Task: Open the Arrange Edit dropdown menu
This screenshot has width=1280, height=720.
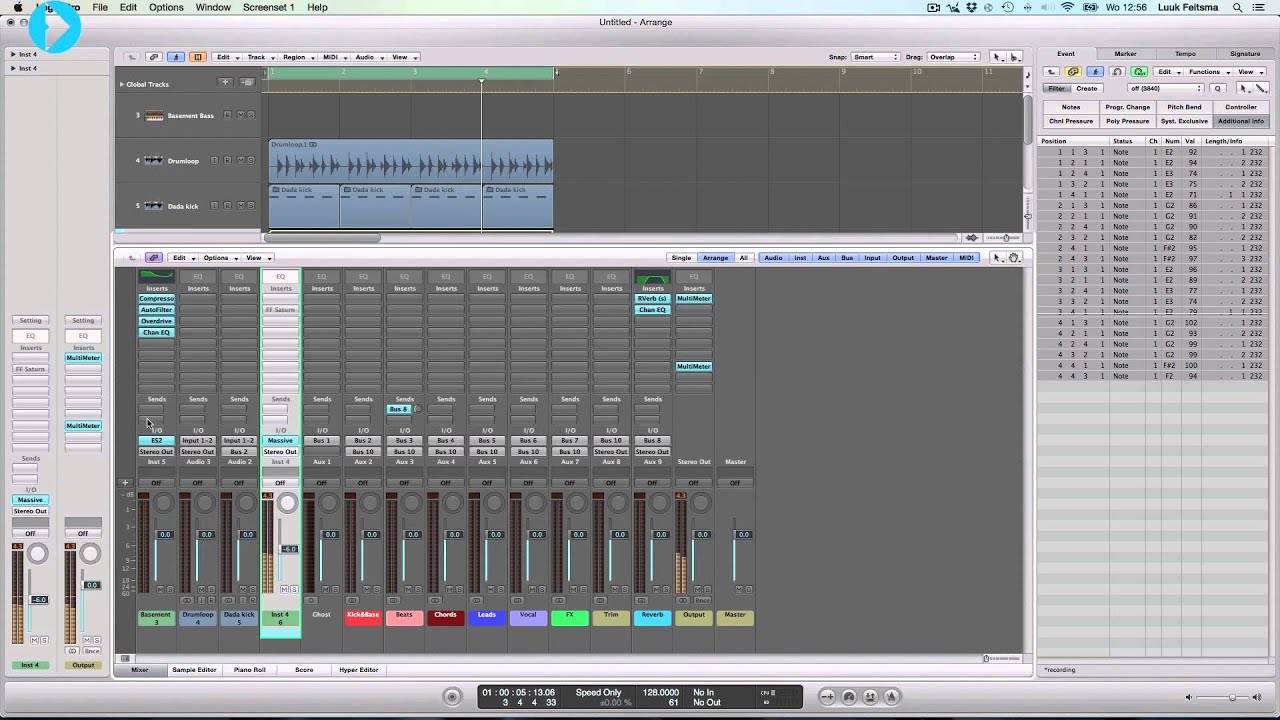Action: [x=226, y=57]
